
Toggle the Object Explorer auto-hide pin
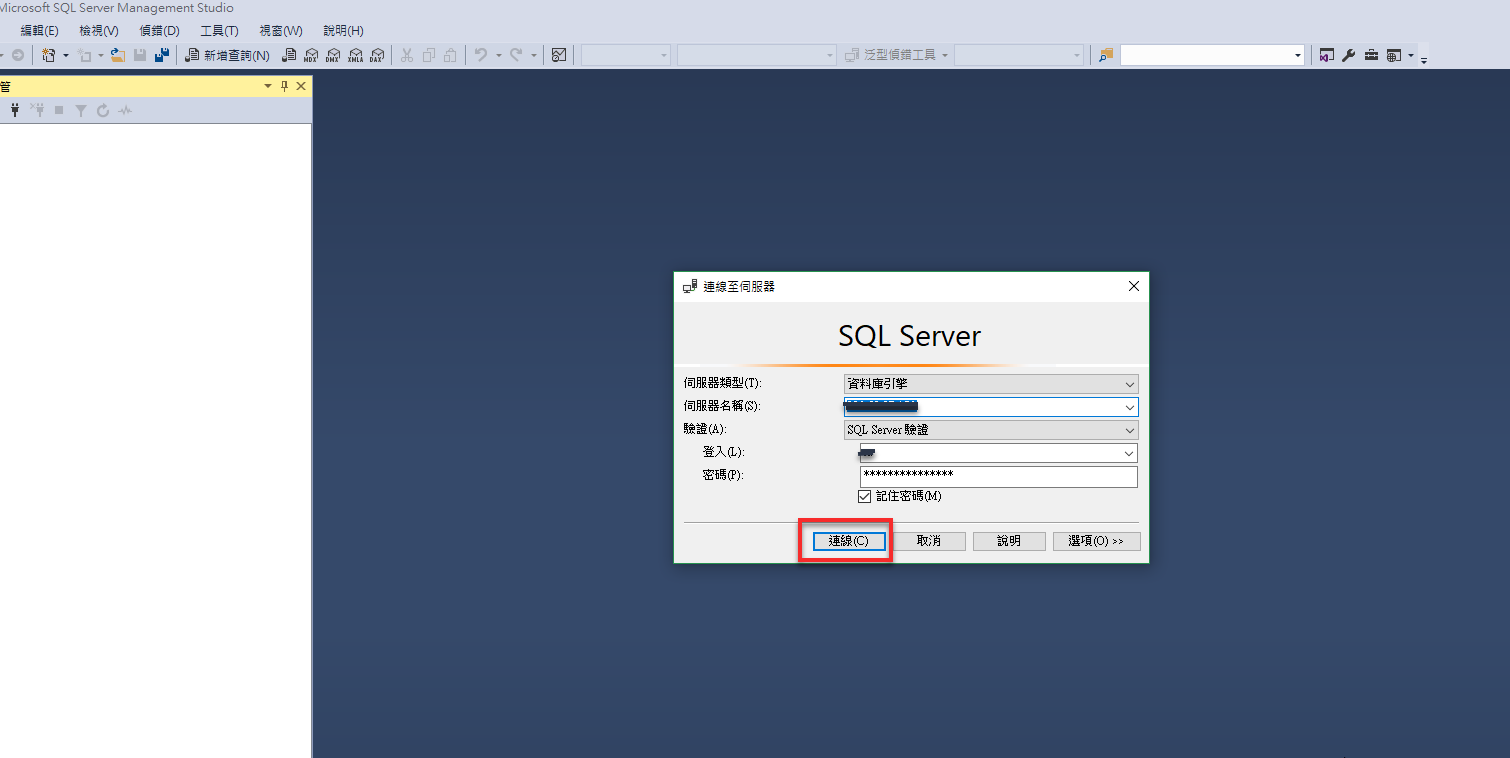tap(284, 87)
